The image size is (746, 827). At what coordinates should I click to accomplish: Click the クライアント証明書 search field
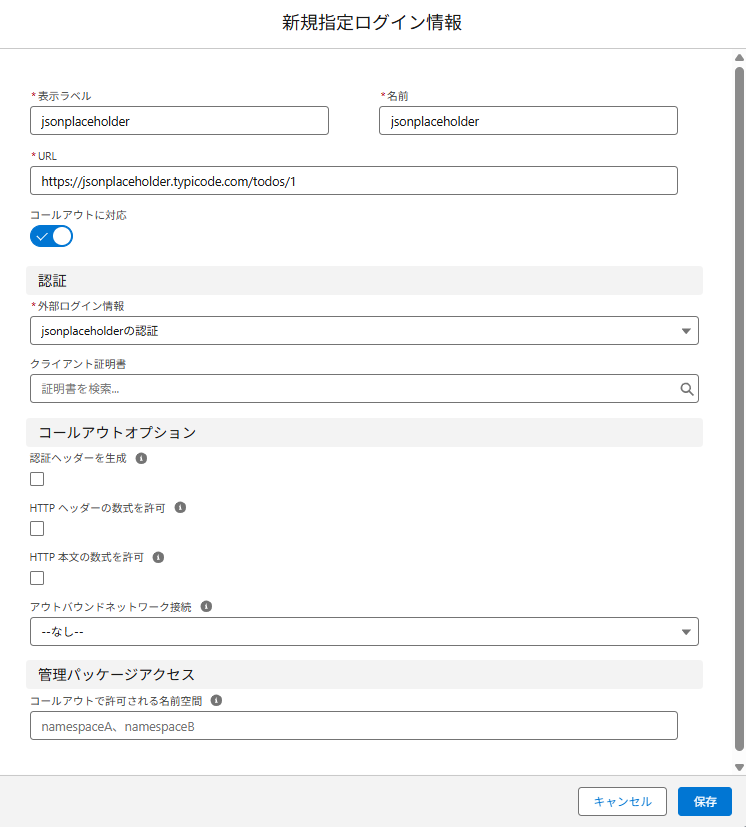364,389
